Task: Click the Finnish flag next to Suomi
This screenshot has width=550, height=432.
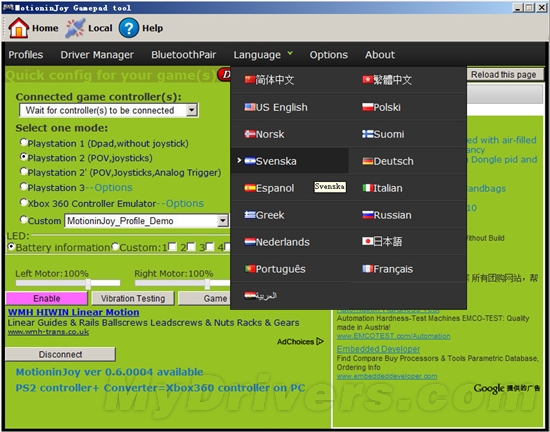Action: pos(368,134)
